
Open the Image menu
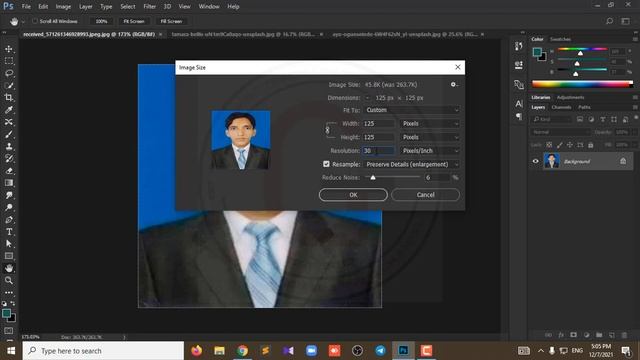pos(63,7)
